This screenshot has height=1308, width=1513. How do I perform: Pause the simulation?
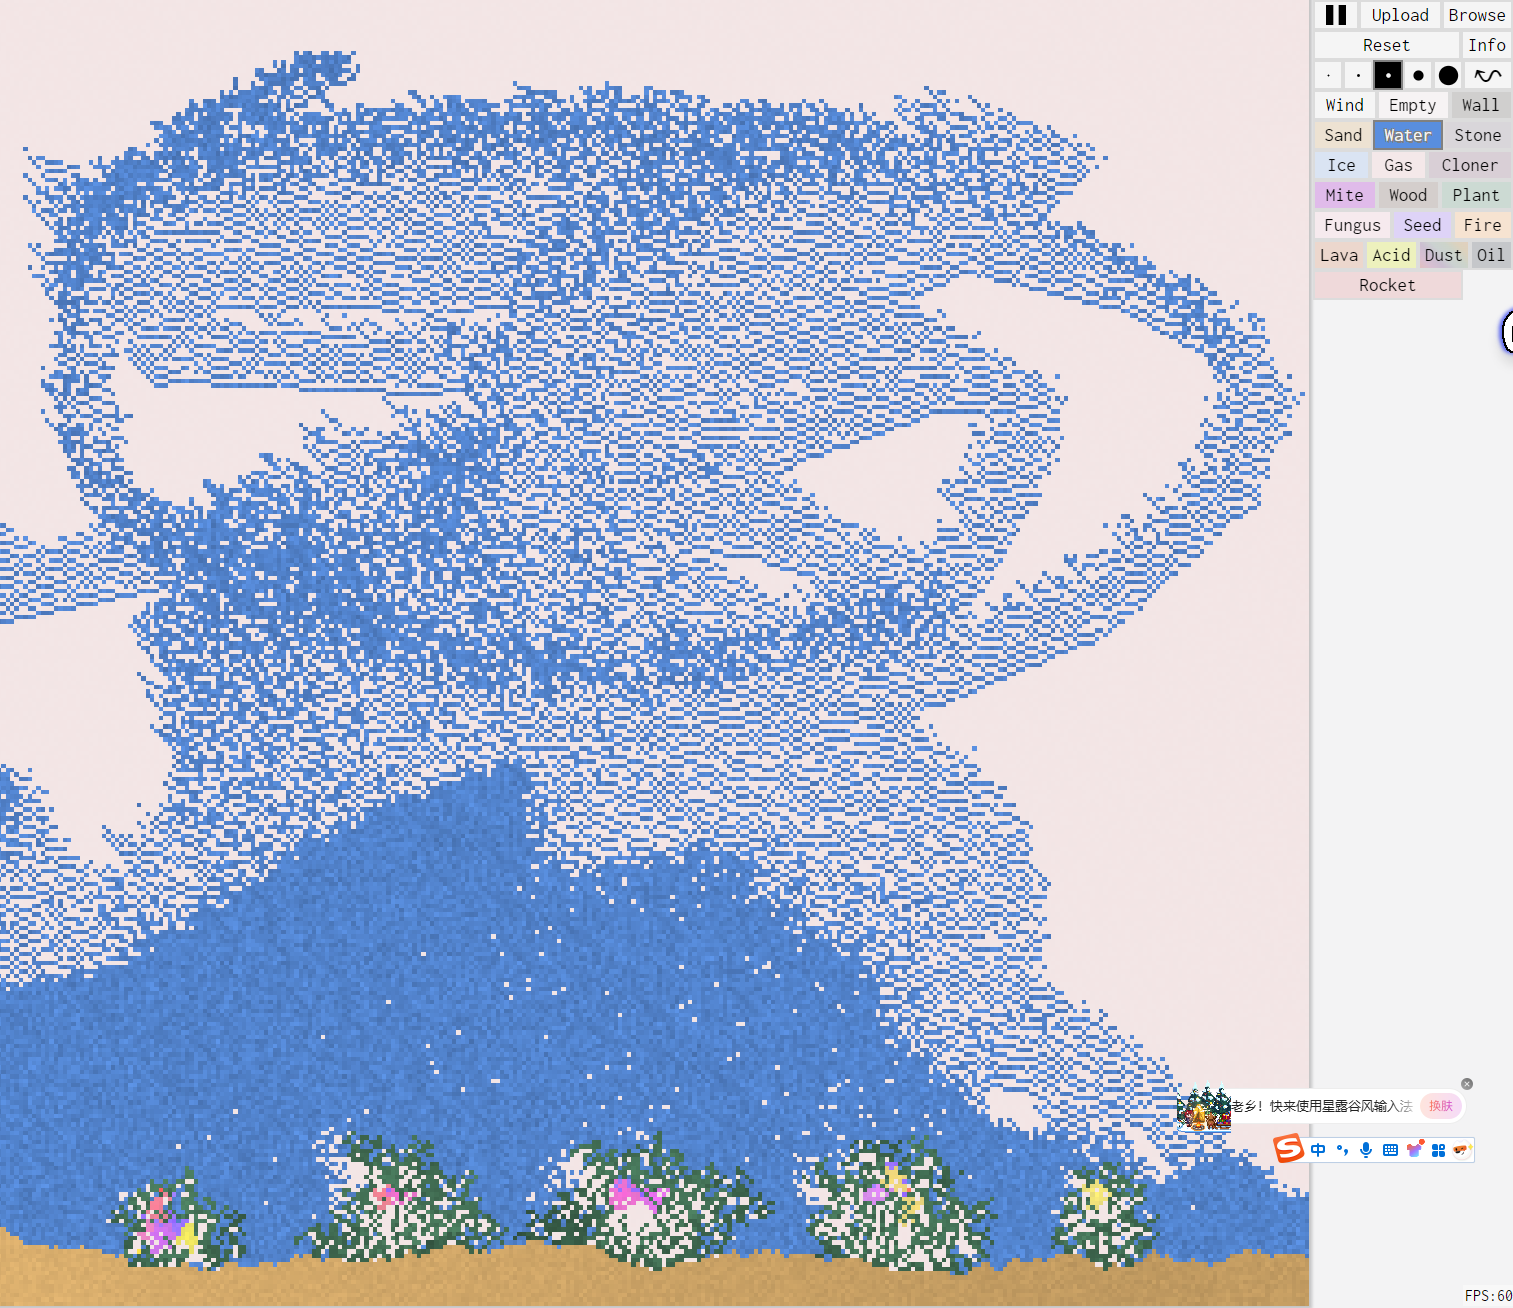[x=1335, y=15]
